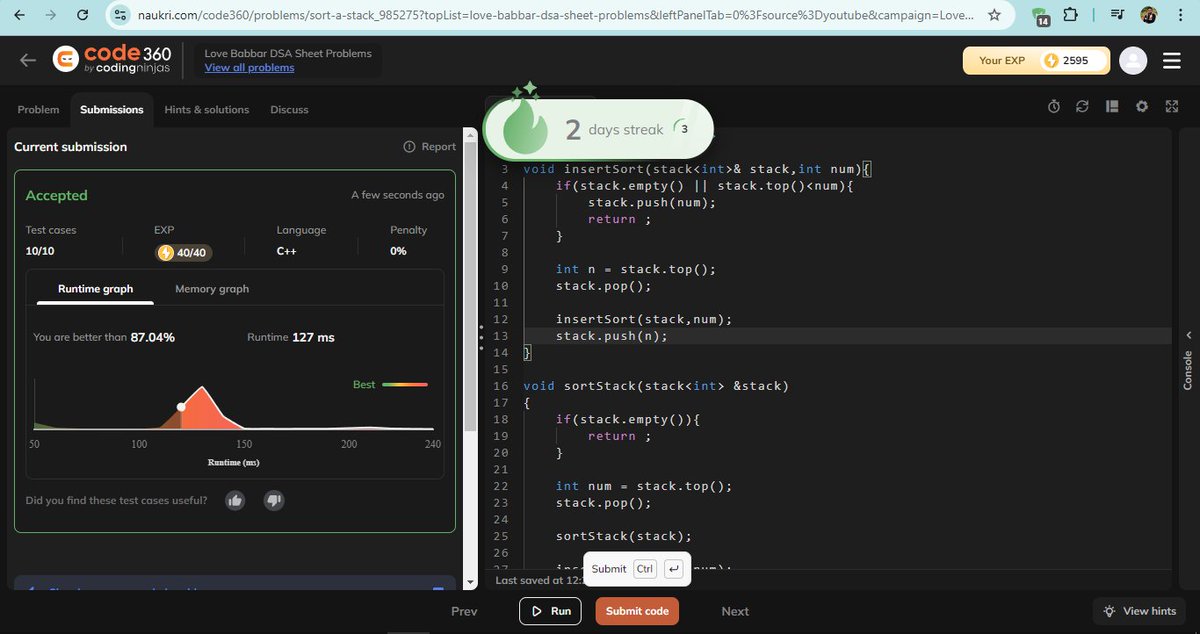
Task: Switch to the Problem tab
Action: click(38, 109)
